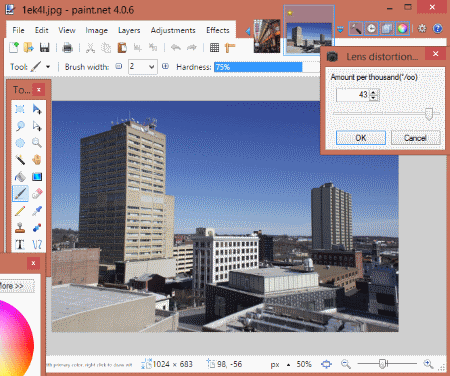Select the Paint Bucket tool

(20, 176)
